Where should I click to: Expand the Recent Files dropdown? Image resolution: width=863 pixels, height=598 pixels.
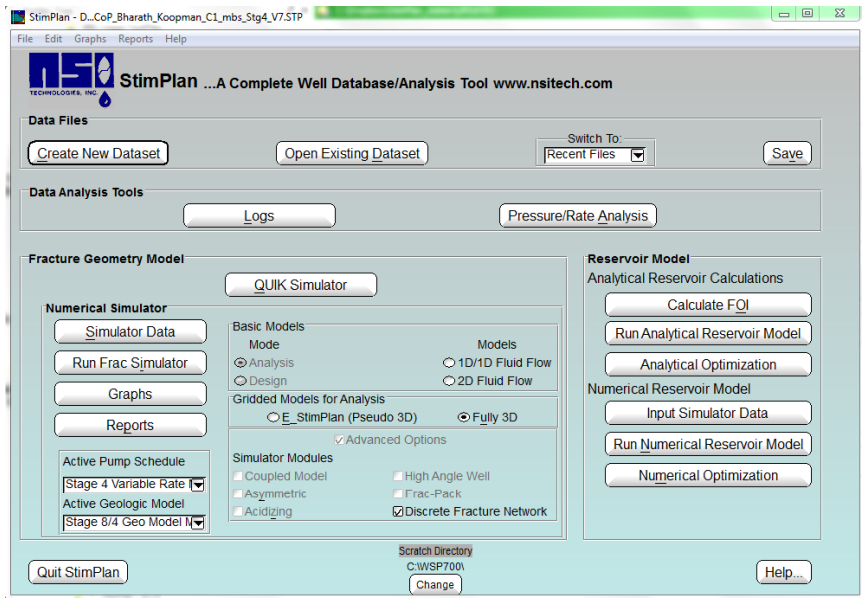(637, 155)
